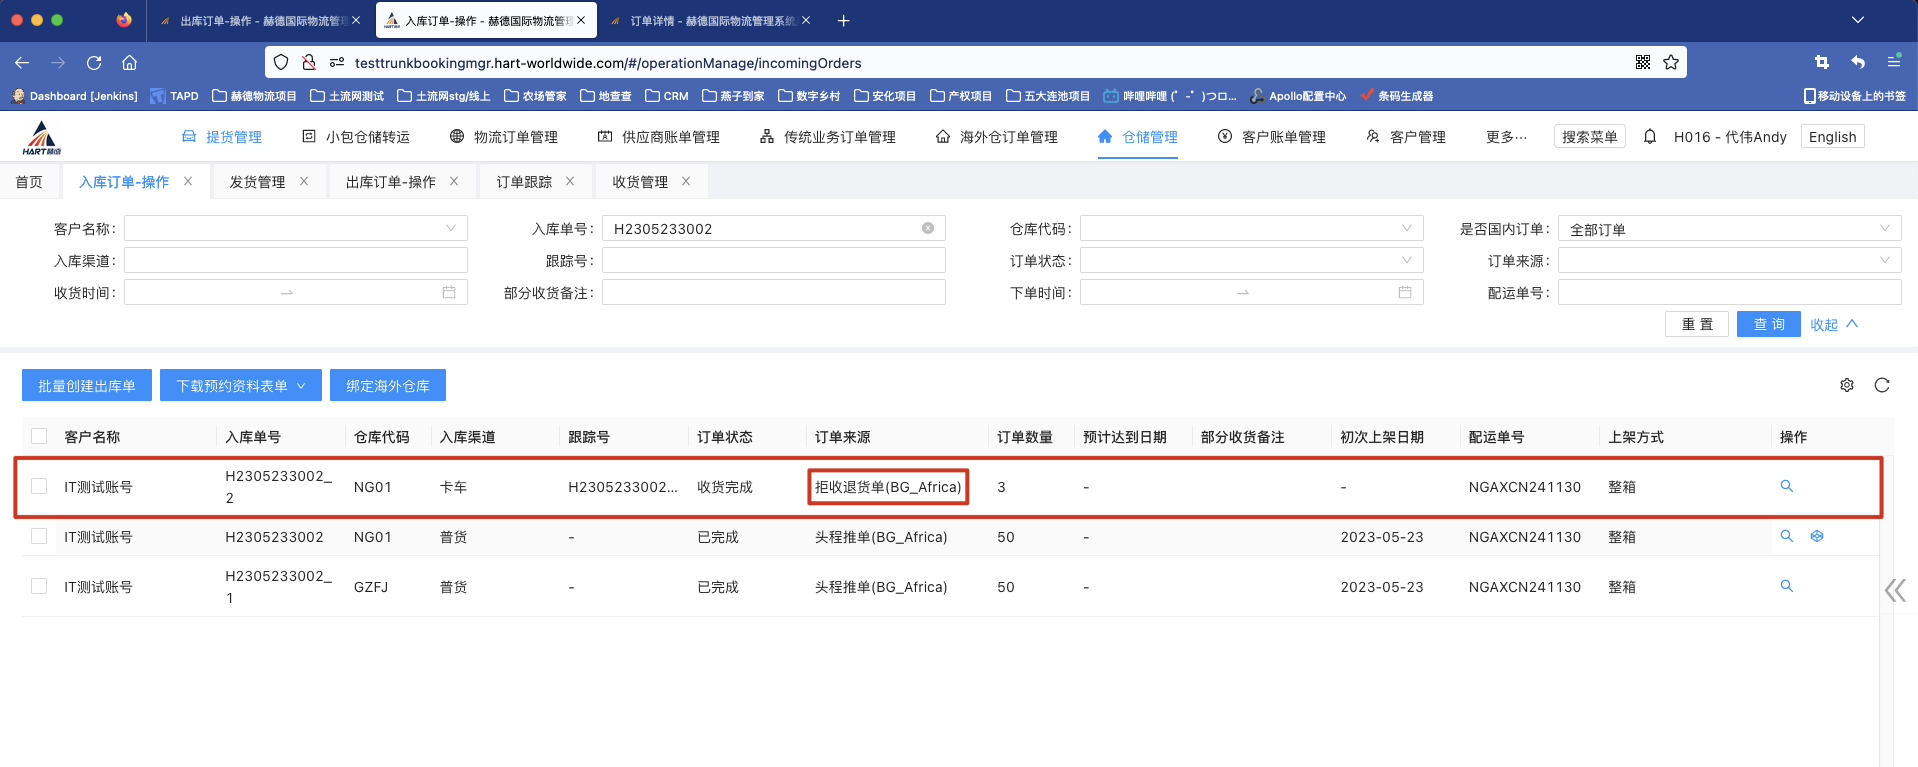Click the cube icon in H2305233002 row
1918x767 pixels.
coord(1816,536)
